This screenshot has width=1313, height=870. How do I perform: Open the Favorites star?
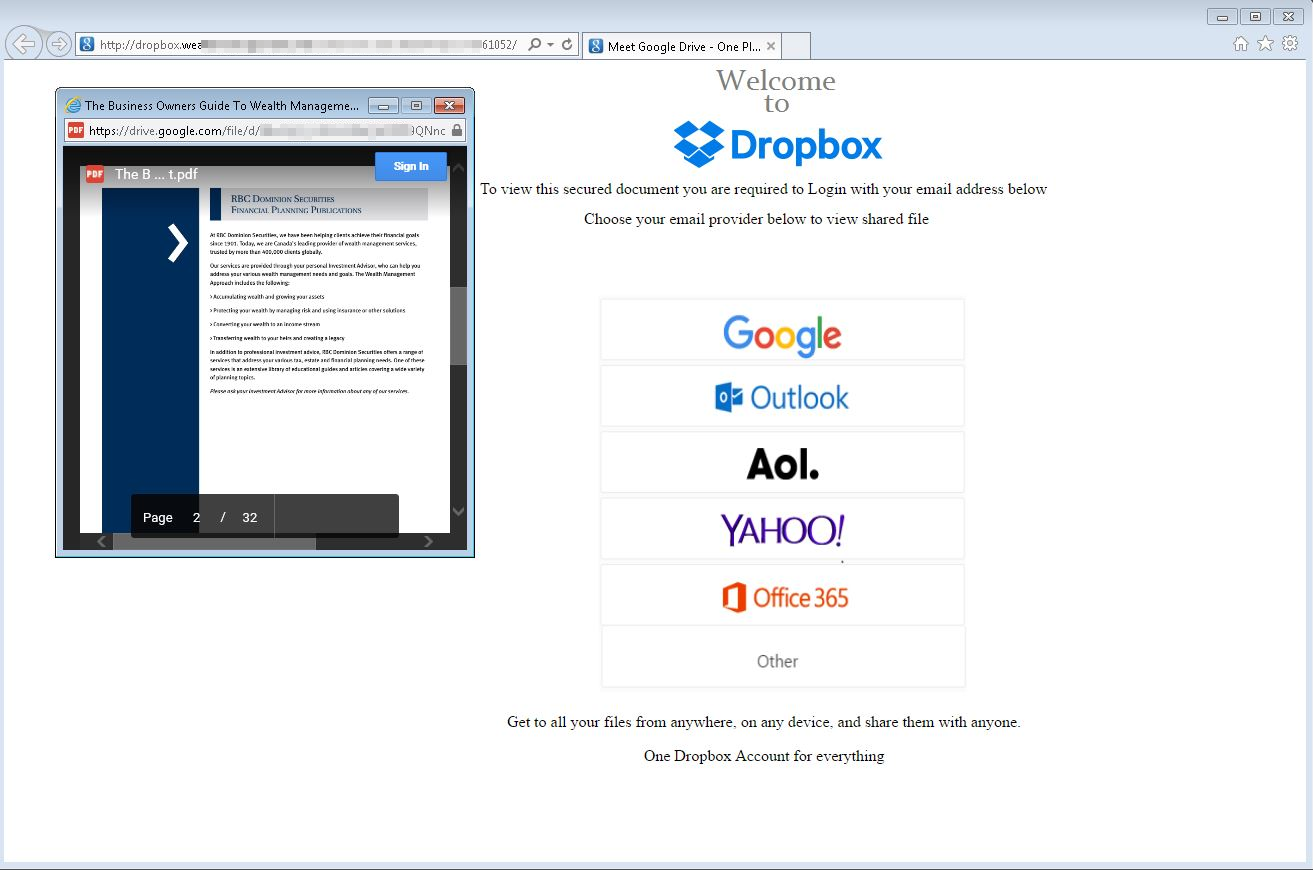coord(1265,43)
